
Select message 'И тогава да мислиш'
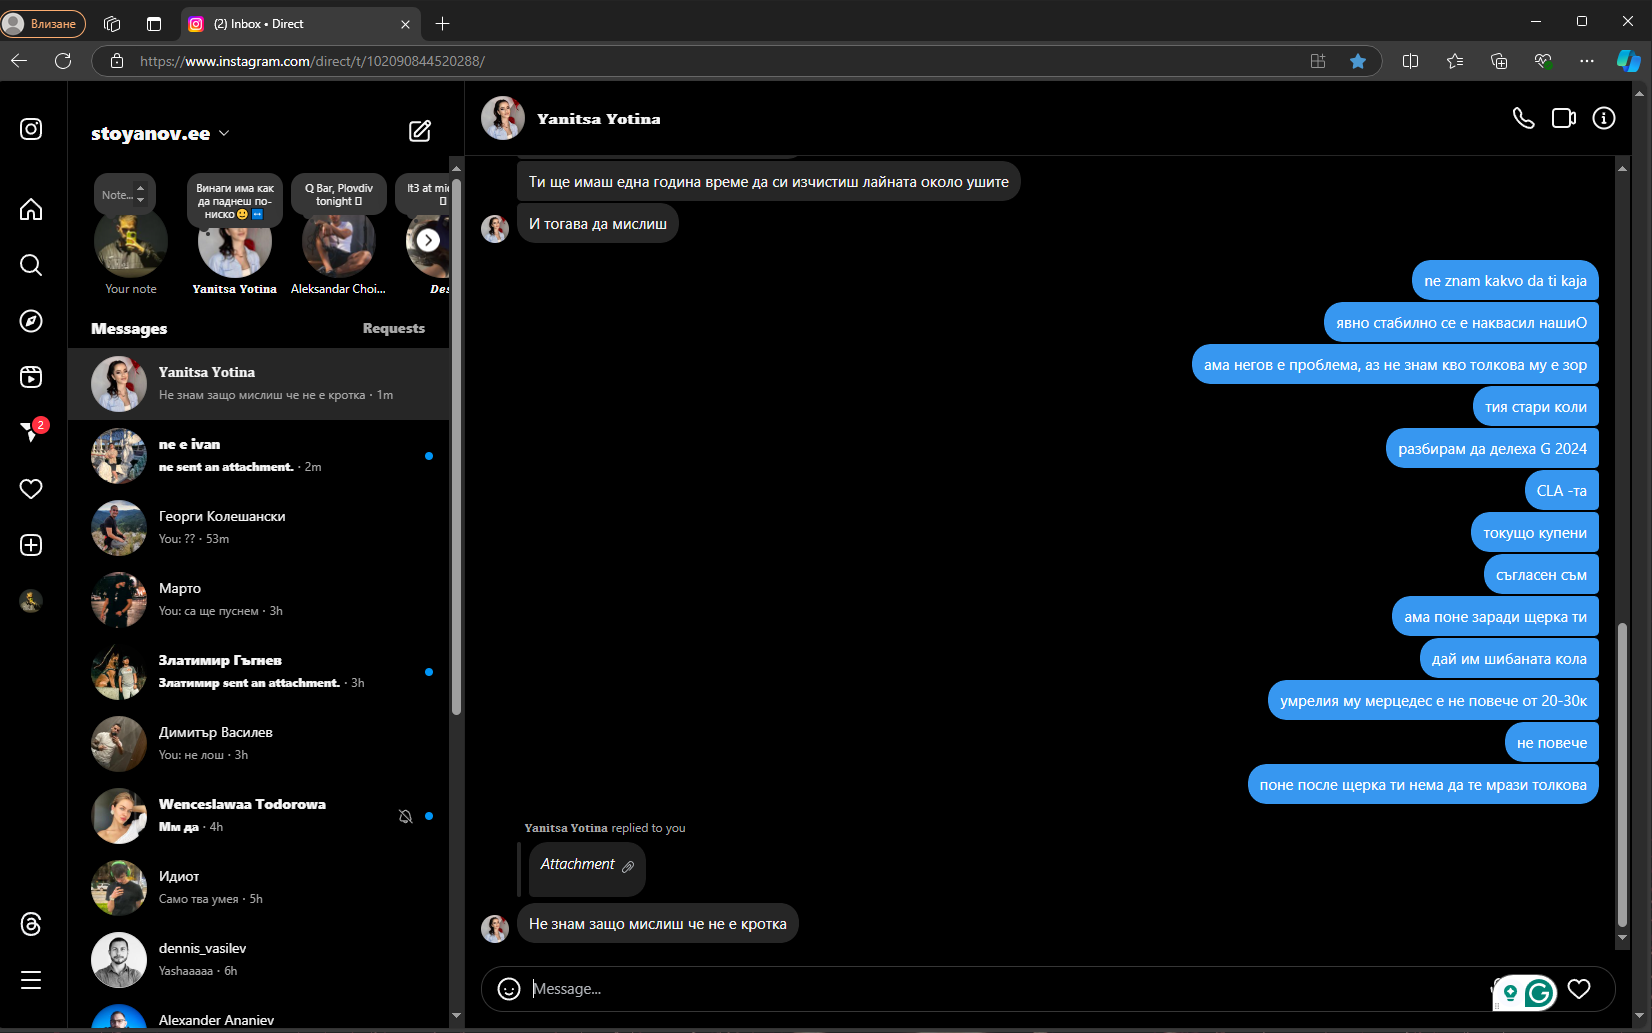pos(598,224)
